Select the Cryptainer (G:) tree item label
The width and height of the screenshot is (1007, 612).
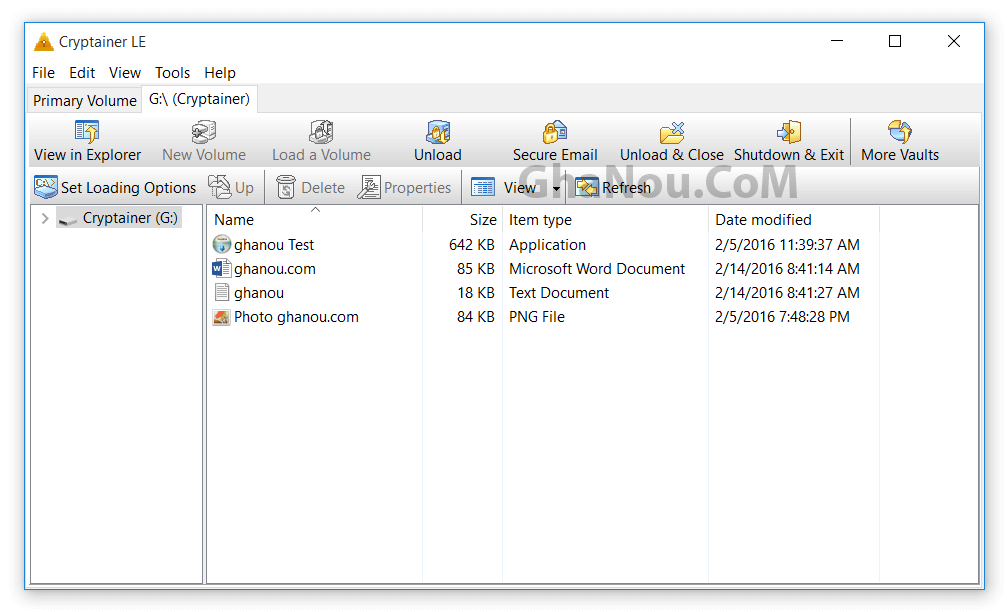pyautogui.click(x=130, y=218)
